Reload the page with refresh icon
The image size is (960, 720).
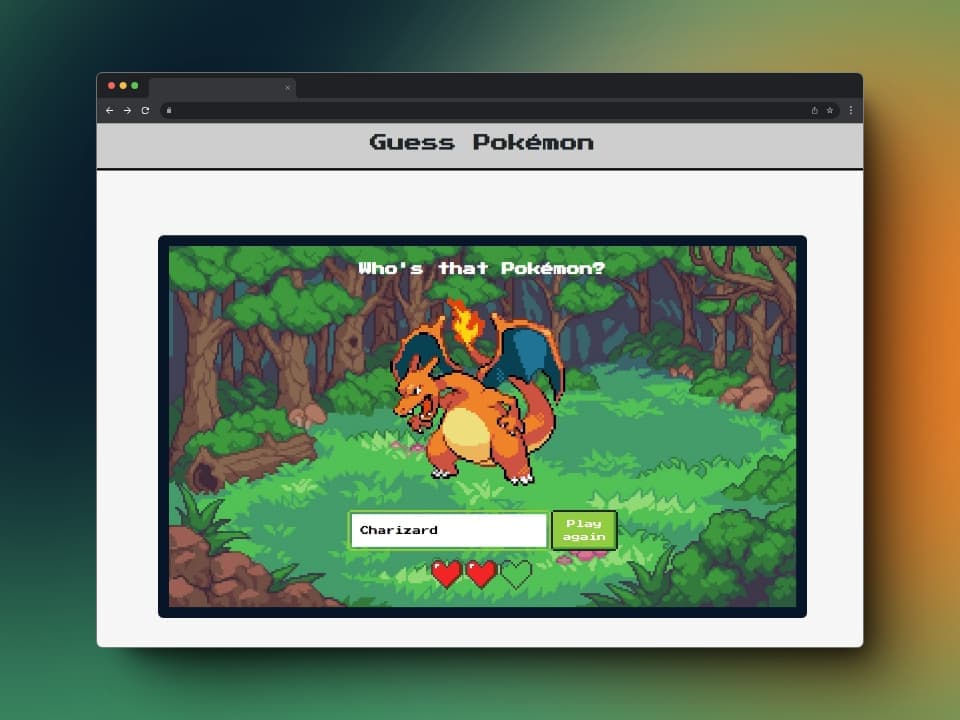click(x=145, y=111)
